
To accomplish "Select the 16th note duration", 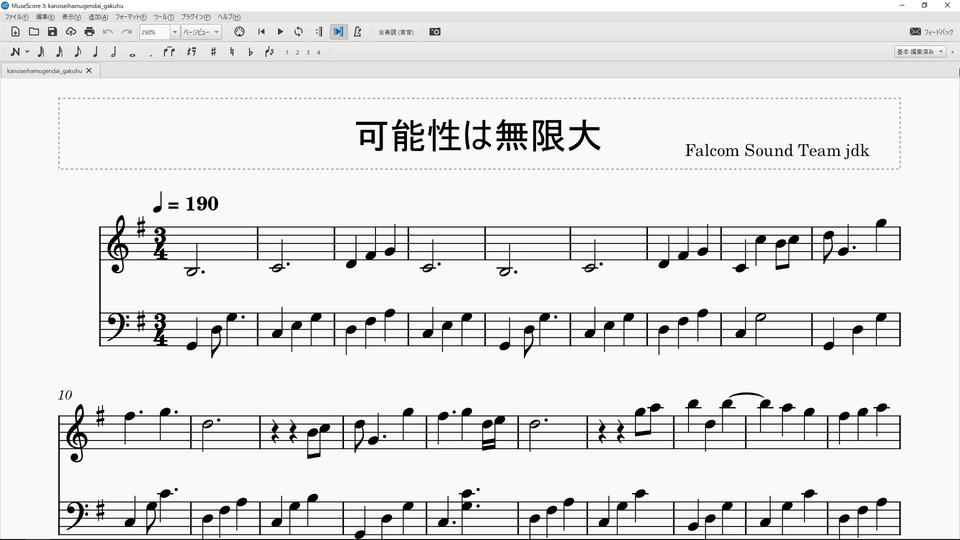I will coord(59,52).
